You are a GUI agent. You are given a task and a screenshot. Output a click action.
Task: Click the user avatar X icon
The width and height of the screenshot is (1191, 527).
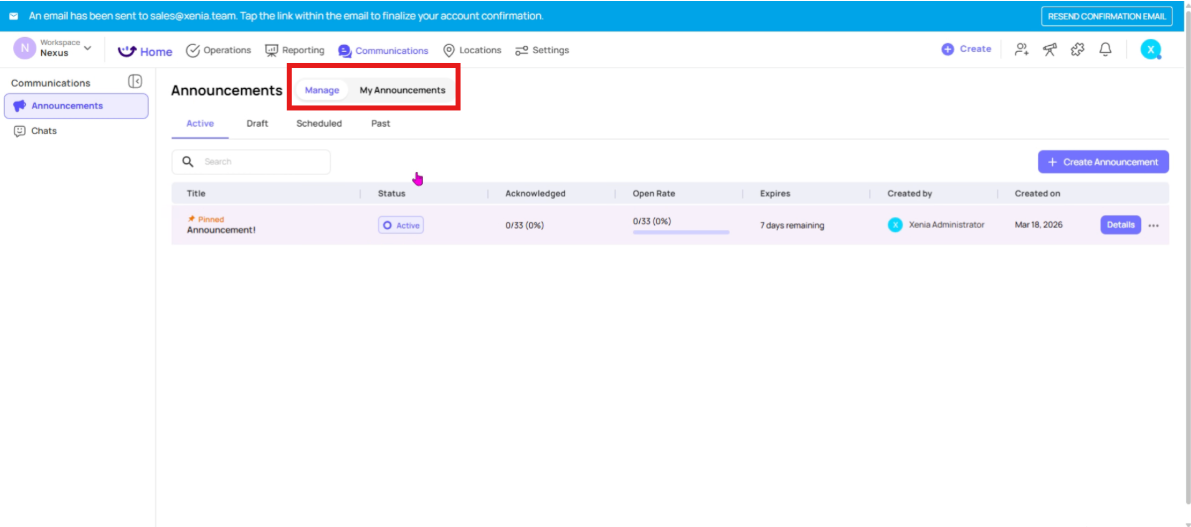tap(1151, 49)
